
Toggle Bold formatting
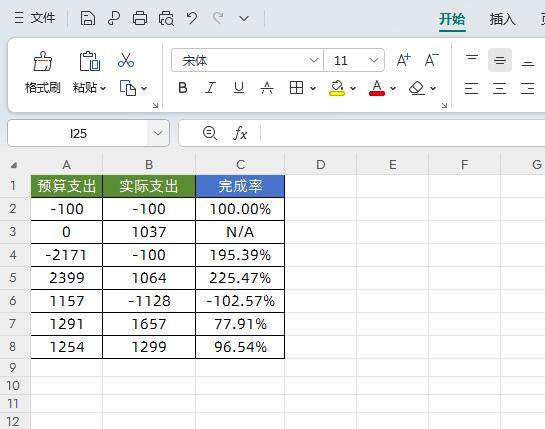183,88
